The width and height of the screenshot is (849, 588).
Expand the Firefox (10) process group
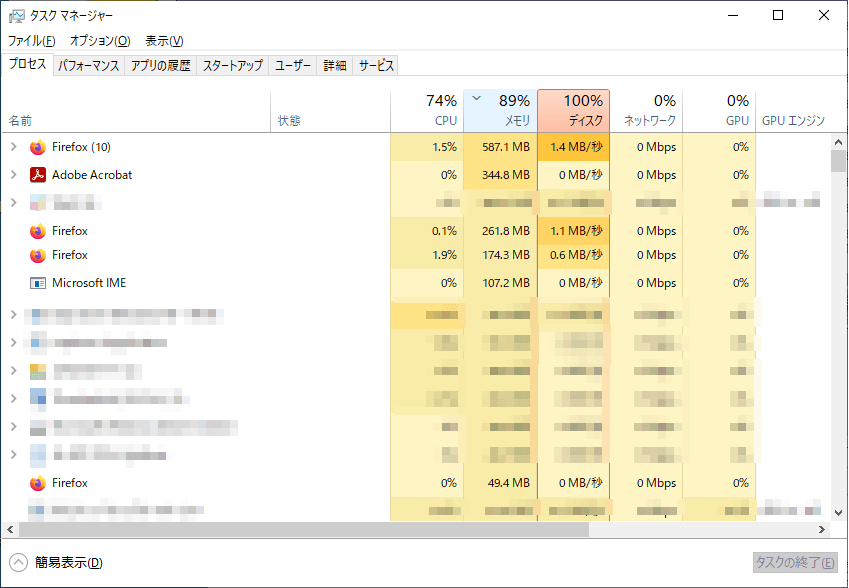click(13, 147)
